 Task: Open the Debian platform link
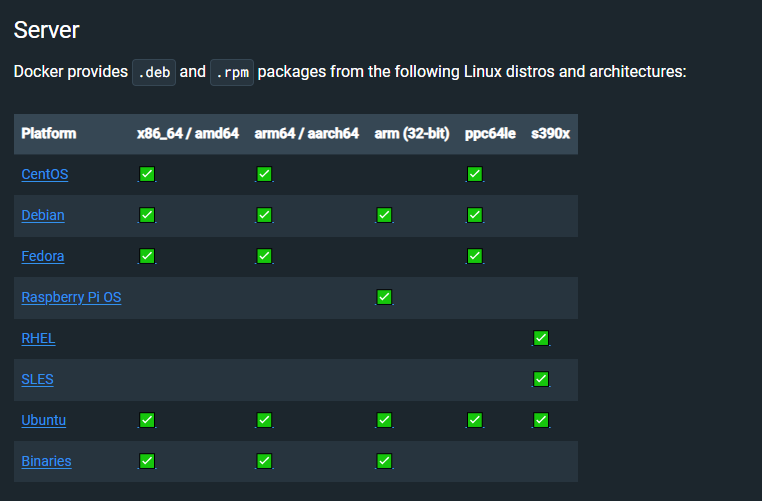(43, 215)
